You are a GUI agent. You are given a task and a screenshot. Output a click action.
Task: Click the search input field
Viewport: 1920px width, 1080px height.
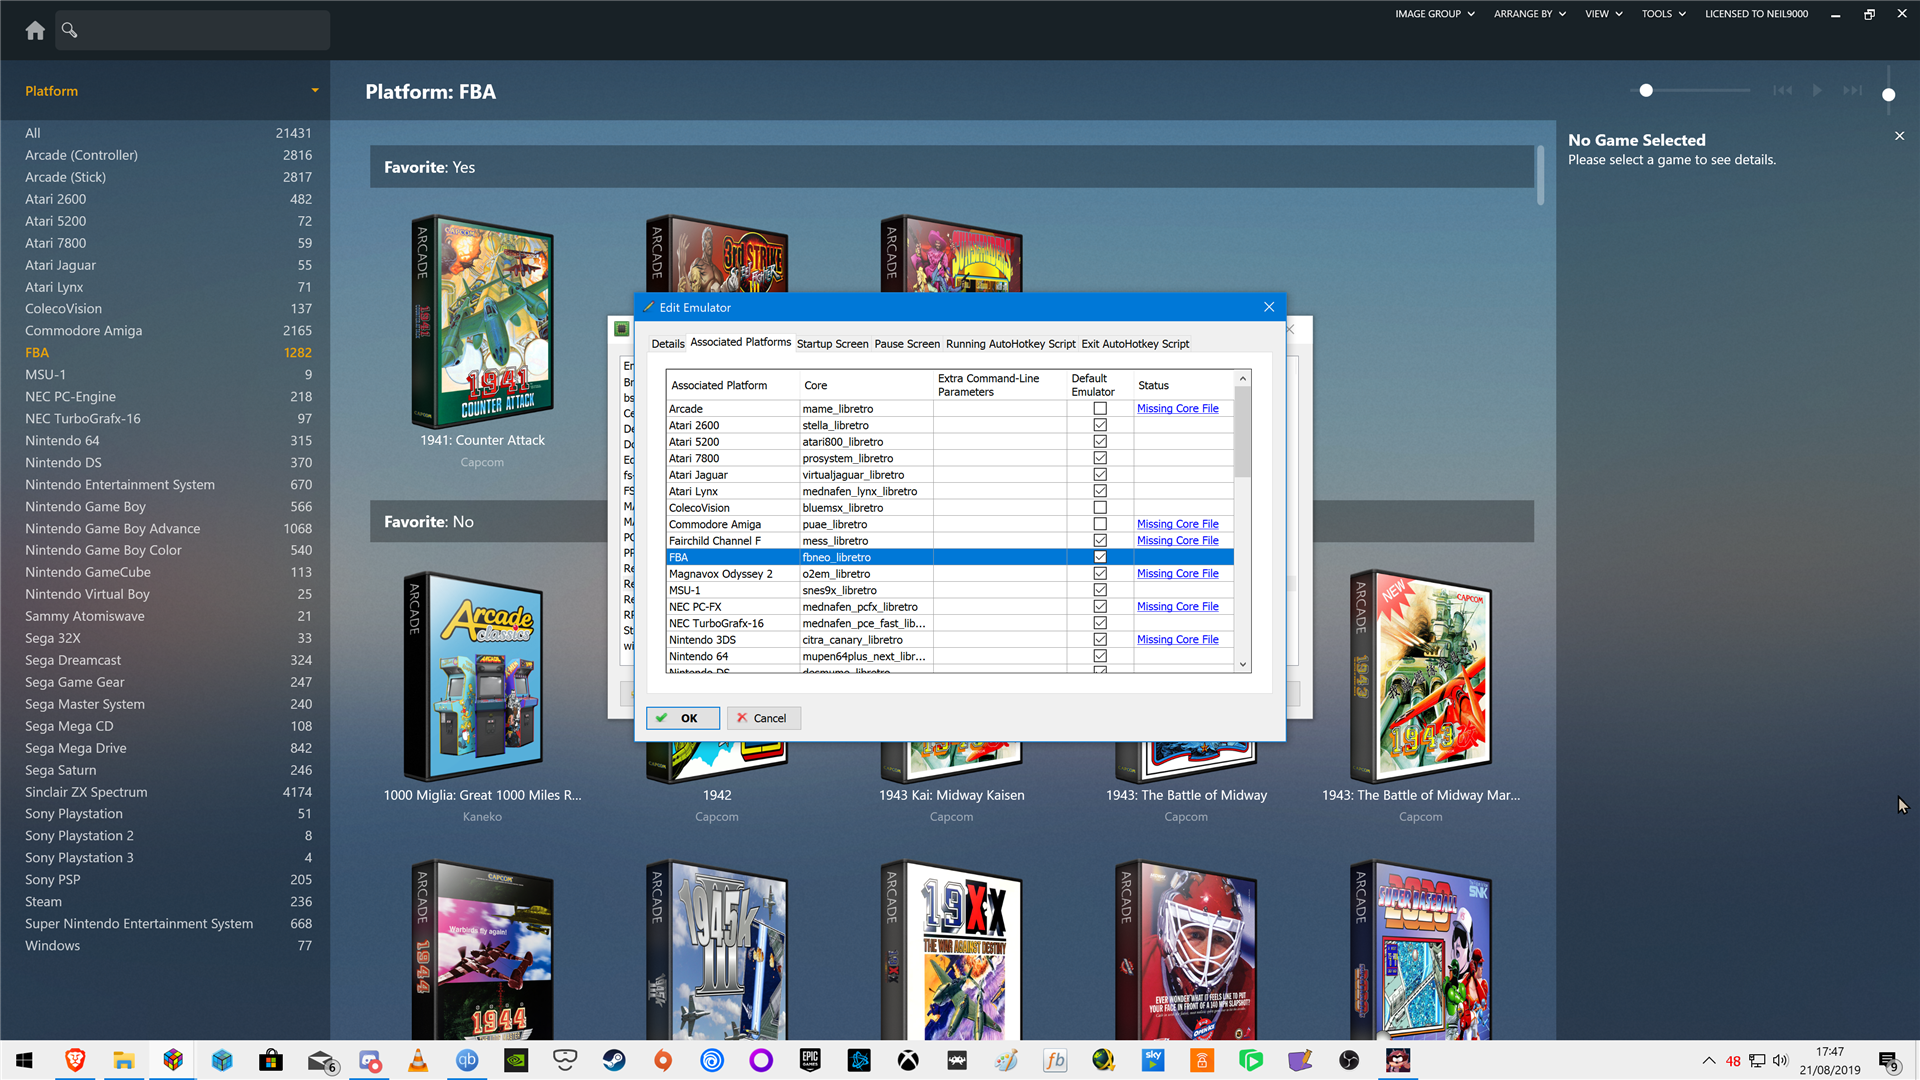(x=192, y=30)
